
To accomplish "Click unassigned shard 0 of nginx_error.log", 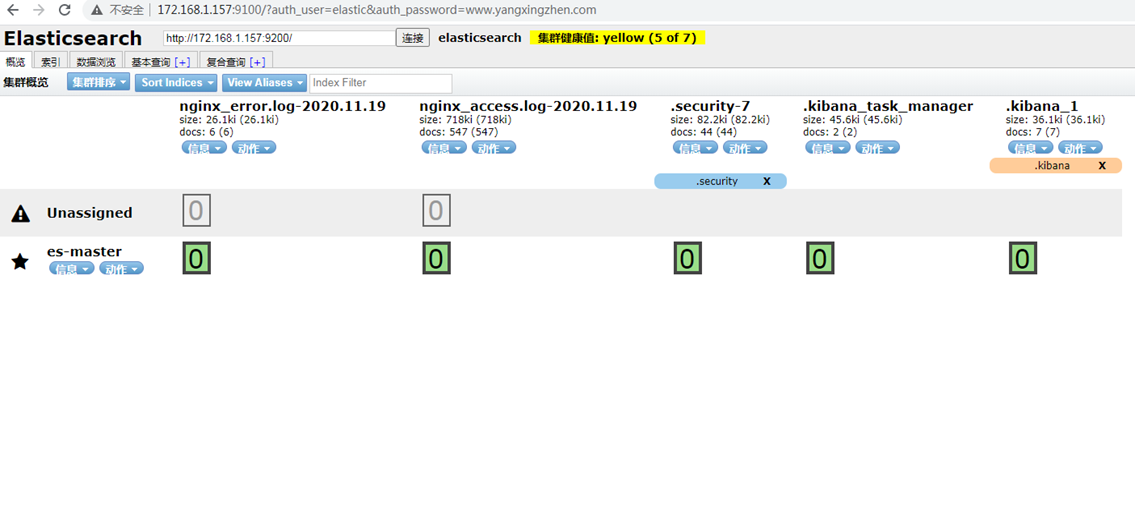I will (196, 211).
